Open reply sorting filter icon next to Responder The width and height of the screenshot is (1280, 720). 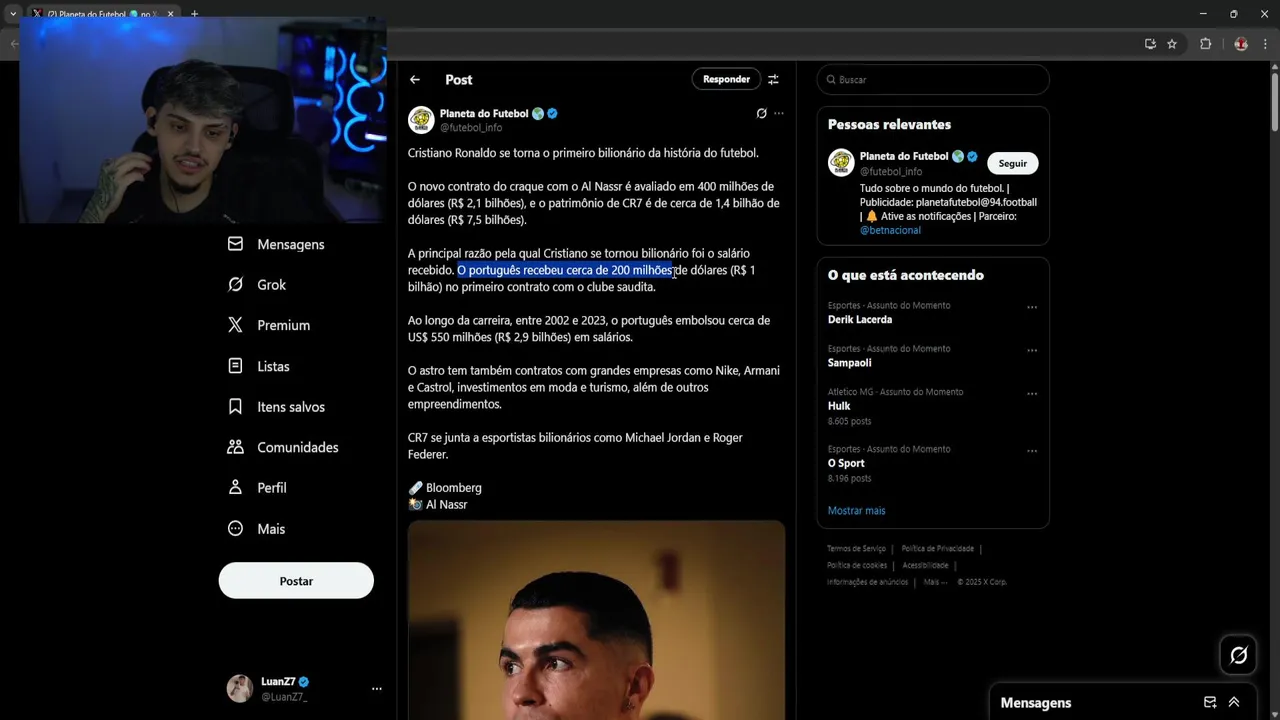pos(773,79)
